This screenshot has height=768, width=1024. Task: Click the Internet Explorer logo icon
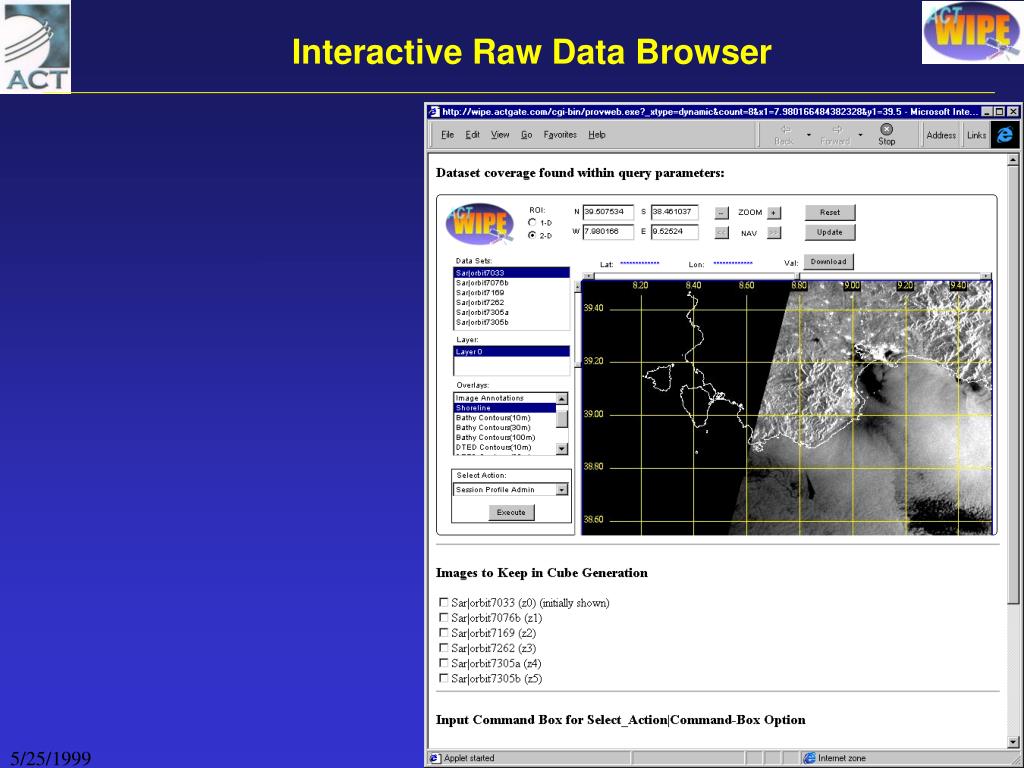[x=1005, y=135]
